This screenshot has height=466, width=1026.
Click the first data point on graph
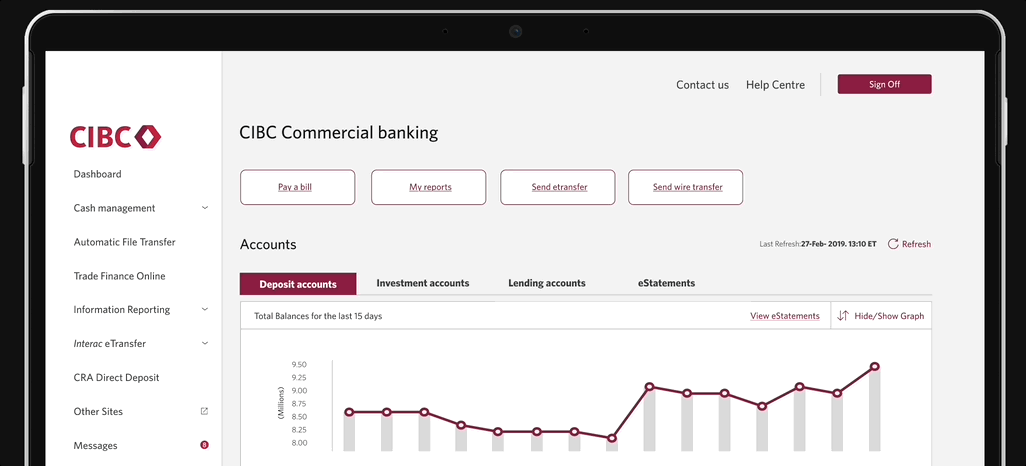pos(349,412)
